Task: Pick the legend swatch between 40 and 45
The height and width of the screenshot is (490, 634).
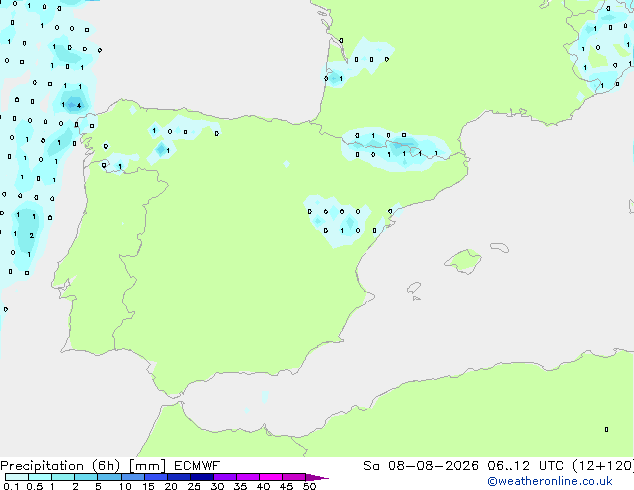Action: [x=271, y=477]
